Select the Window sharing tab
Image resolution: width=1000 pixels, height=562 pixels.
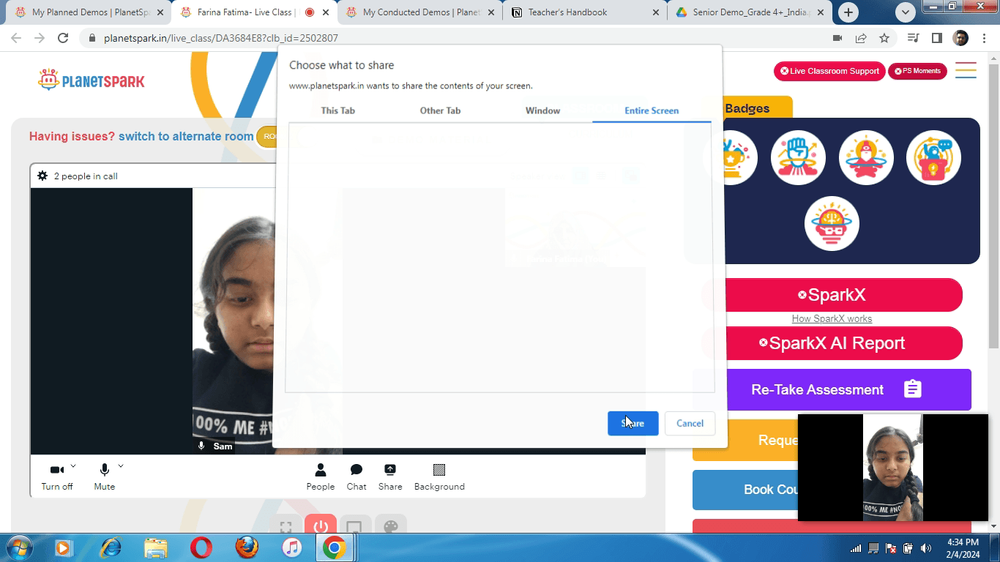click(543, 110)
